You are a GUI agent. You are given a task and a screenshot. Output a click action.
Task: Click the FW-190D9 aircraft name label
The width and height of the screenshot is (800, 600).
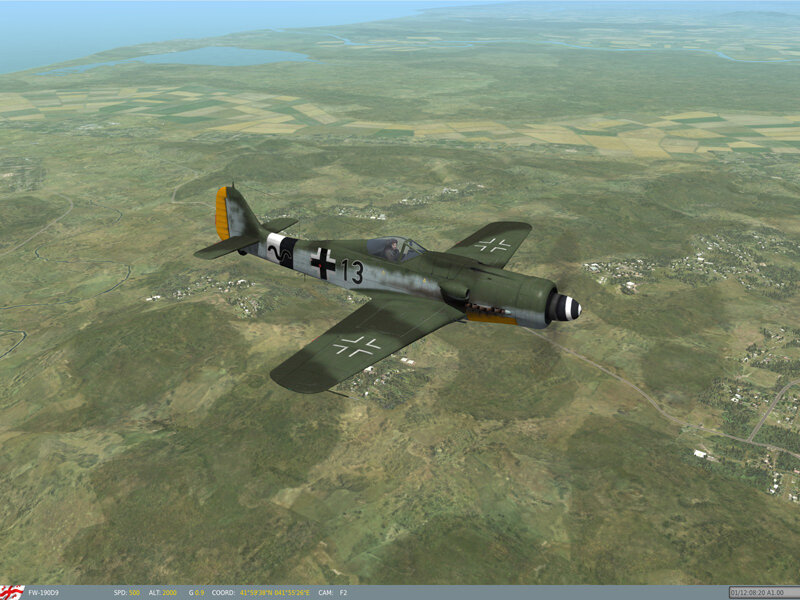tap(43, 593)
